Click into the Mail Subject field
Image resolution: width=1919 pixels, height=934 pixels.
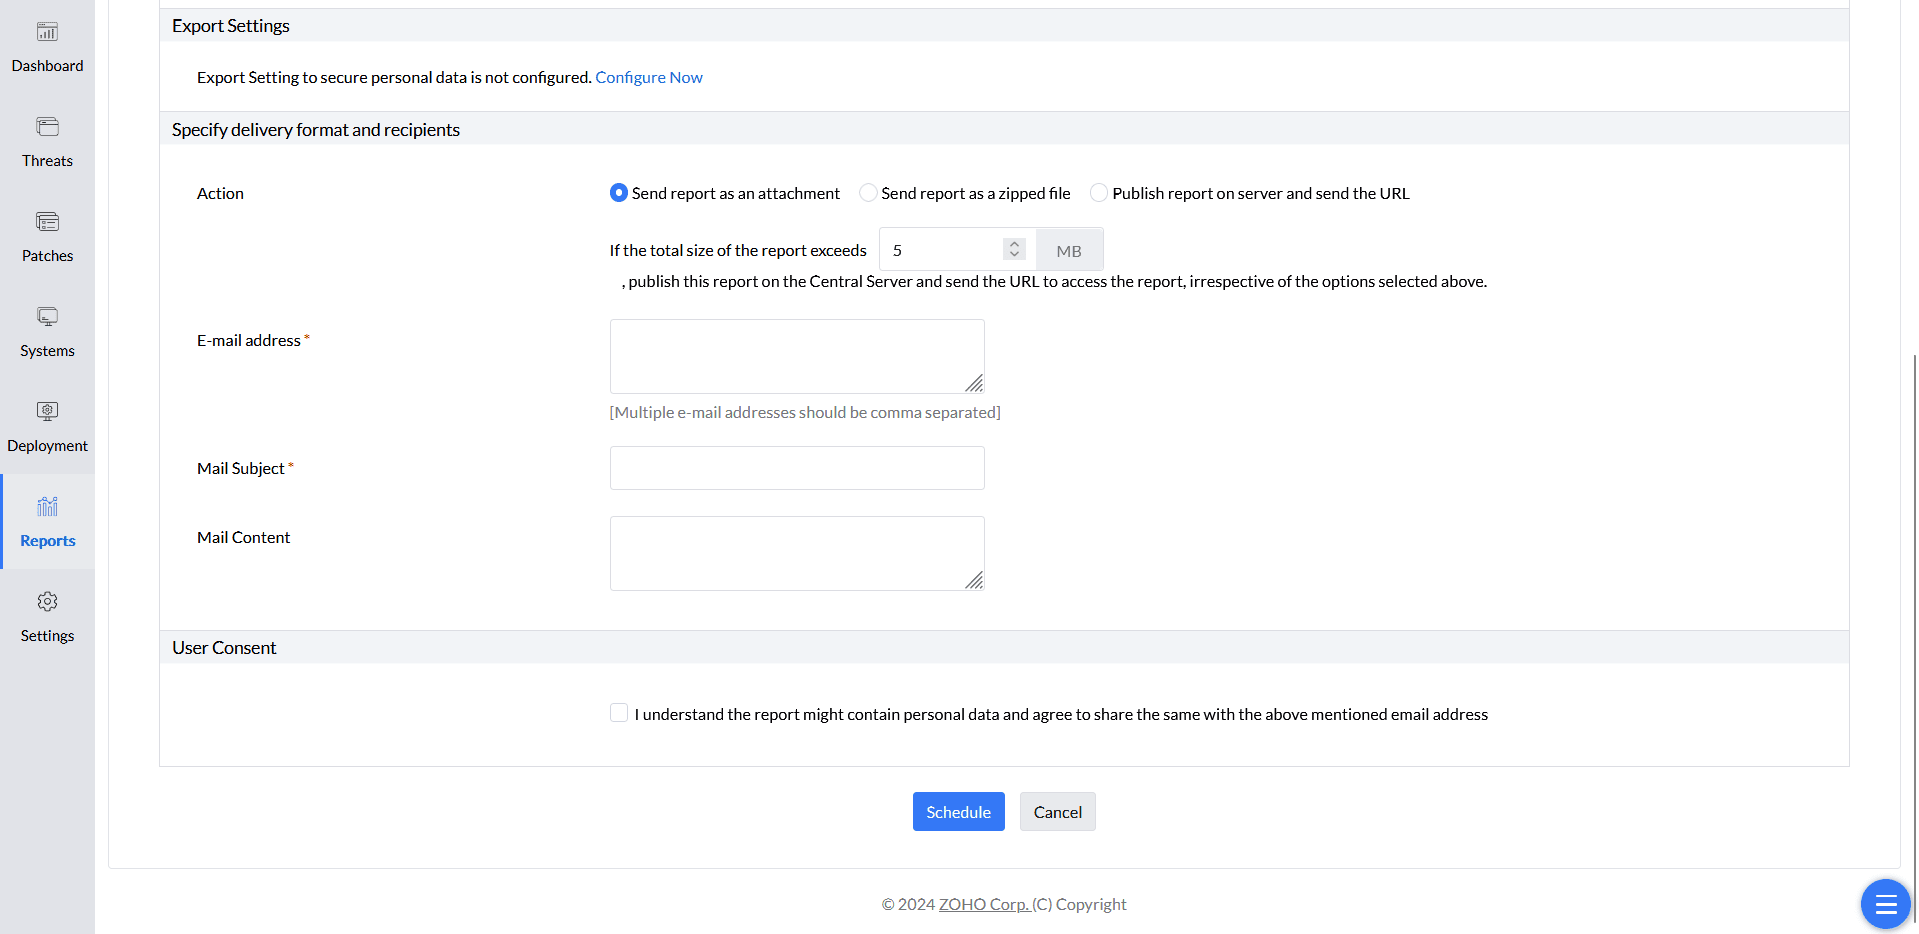point(796,468)
